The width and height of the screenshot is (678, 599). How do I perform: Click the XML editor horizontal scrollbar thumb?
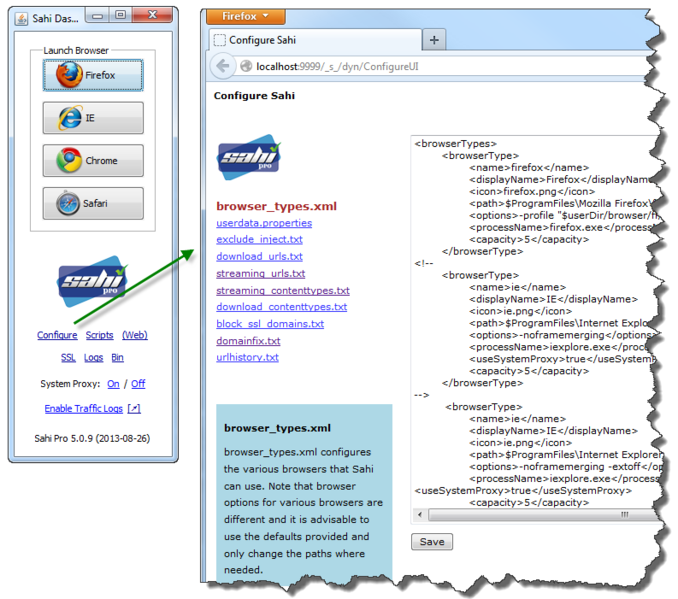pos(545,515)
